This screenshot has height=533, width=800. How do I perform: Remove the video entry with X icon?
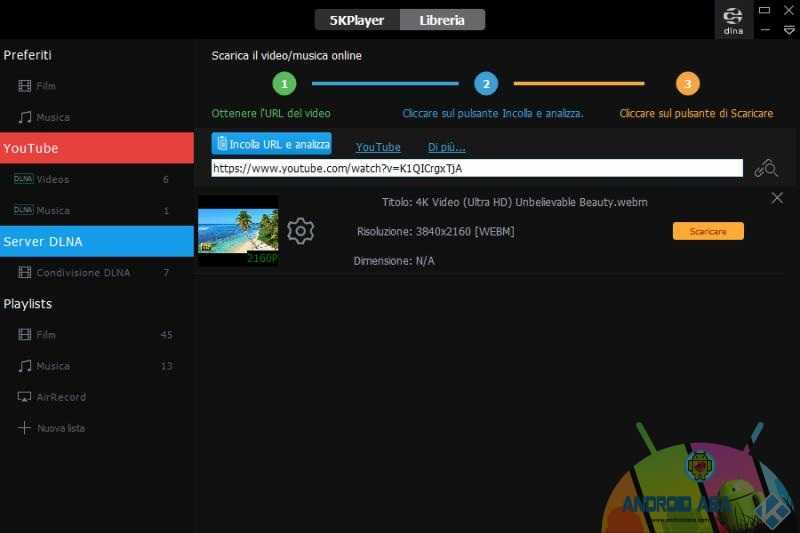[x=777, y=198]
